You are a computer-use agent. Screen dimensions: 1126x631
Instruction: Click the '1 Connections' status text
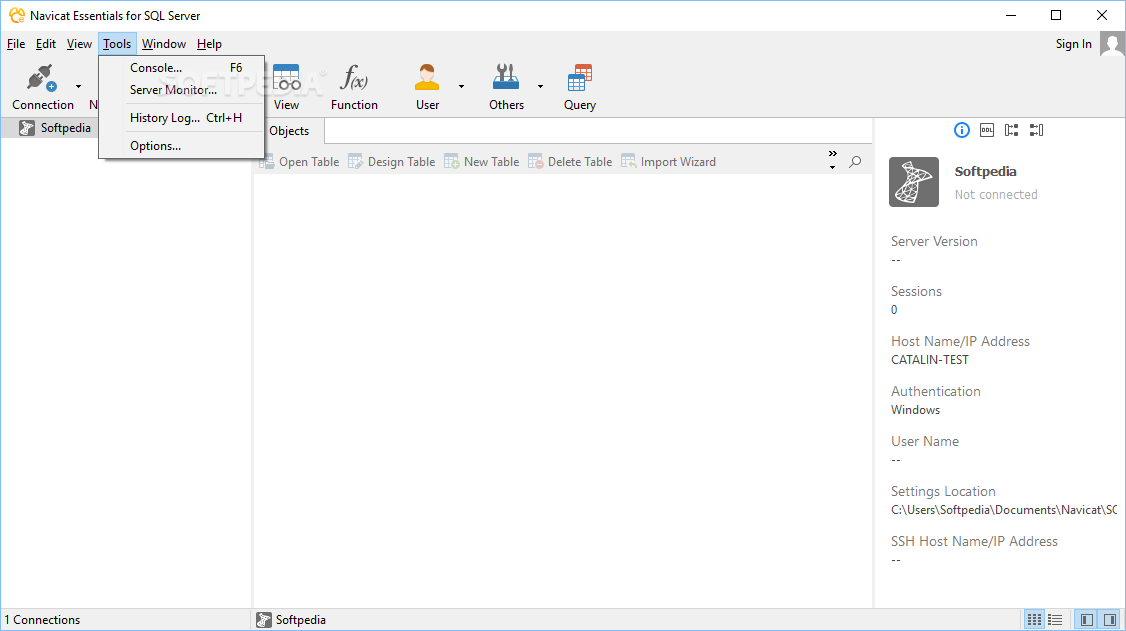point(42,620)
